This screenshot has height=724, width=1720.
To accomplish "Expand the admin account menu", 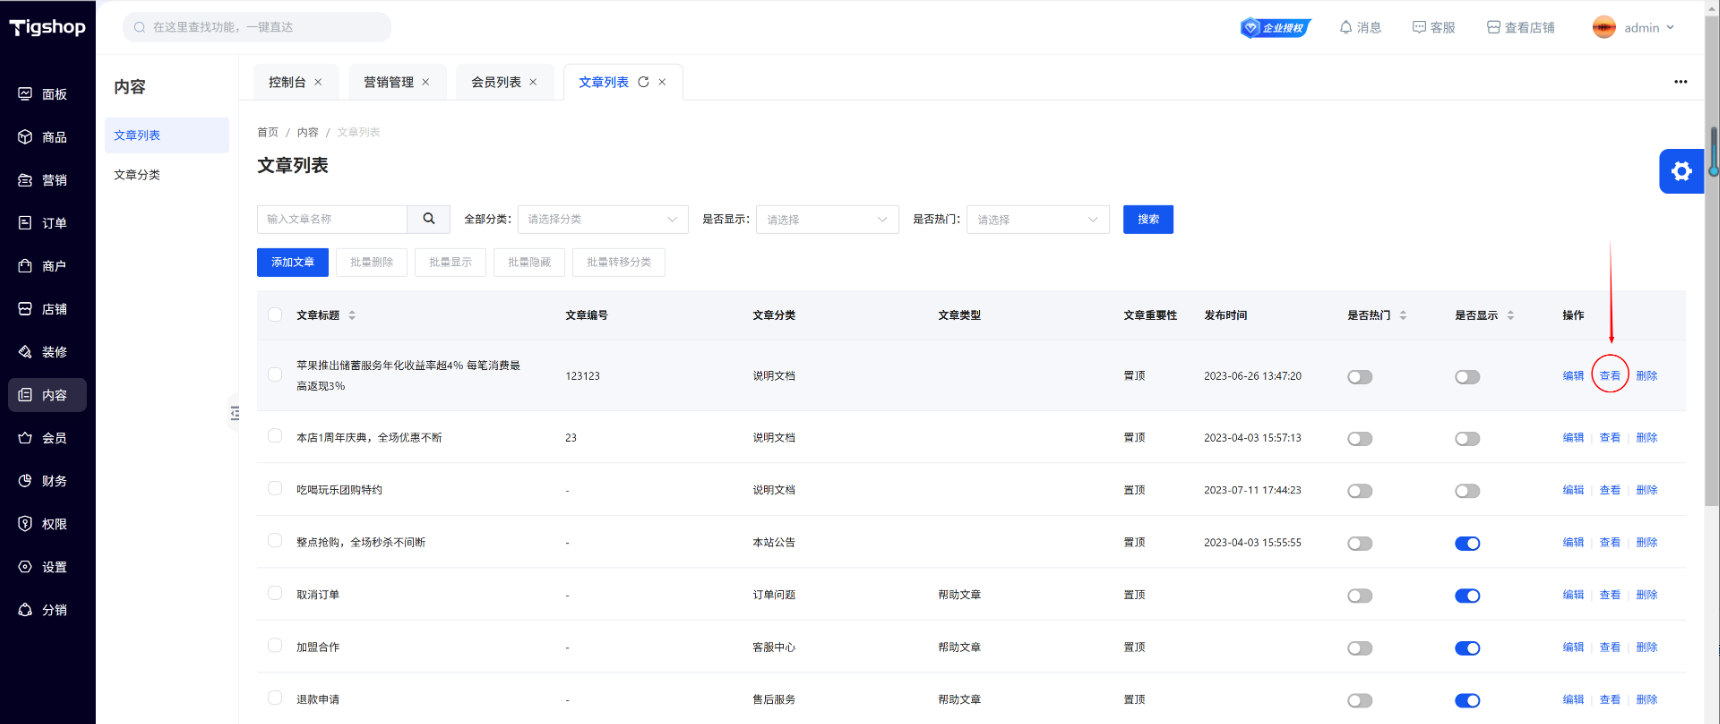I will coord(1670,28).
